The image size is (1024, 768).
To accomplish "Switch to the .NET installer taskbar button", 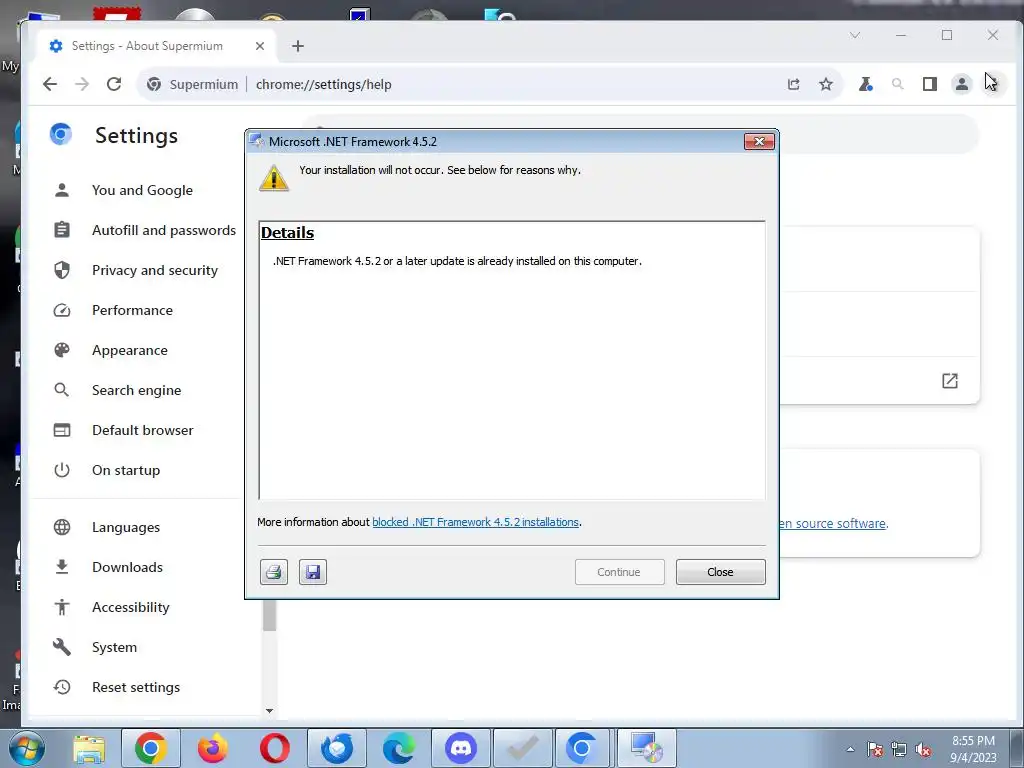I will click(x=647, y=748).
